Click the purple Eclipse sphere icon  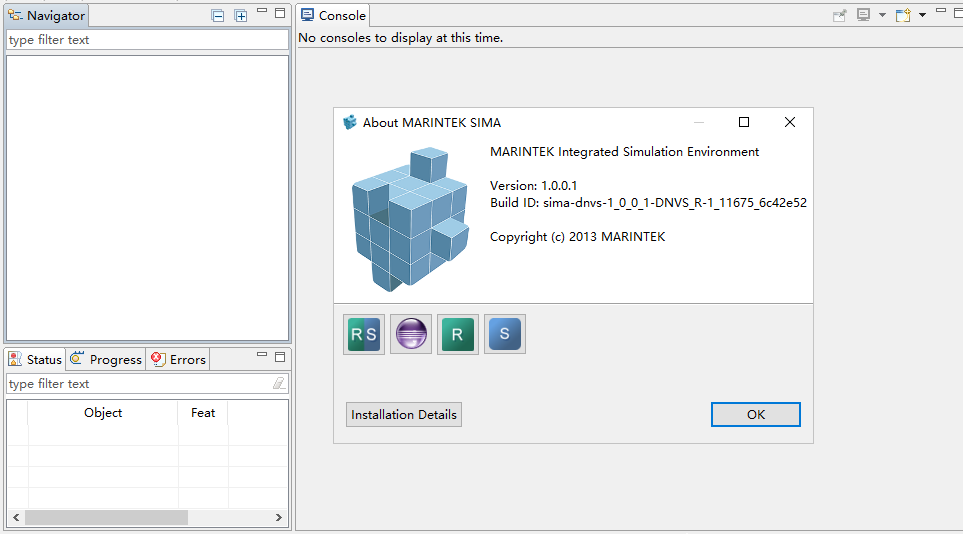click(411, 334)
